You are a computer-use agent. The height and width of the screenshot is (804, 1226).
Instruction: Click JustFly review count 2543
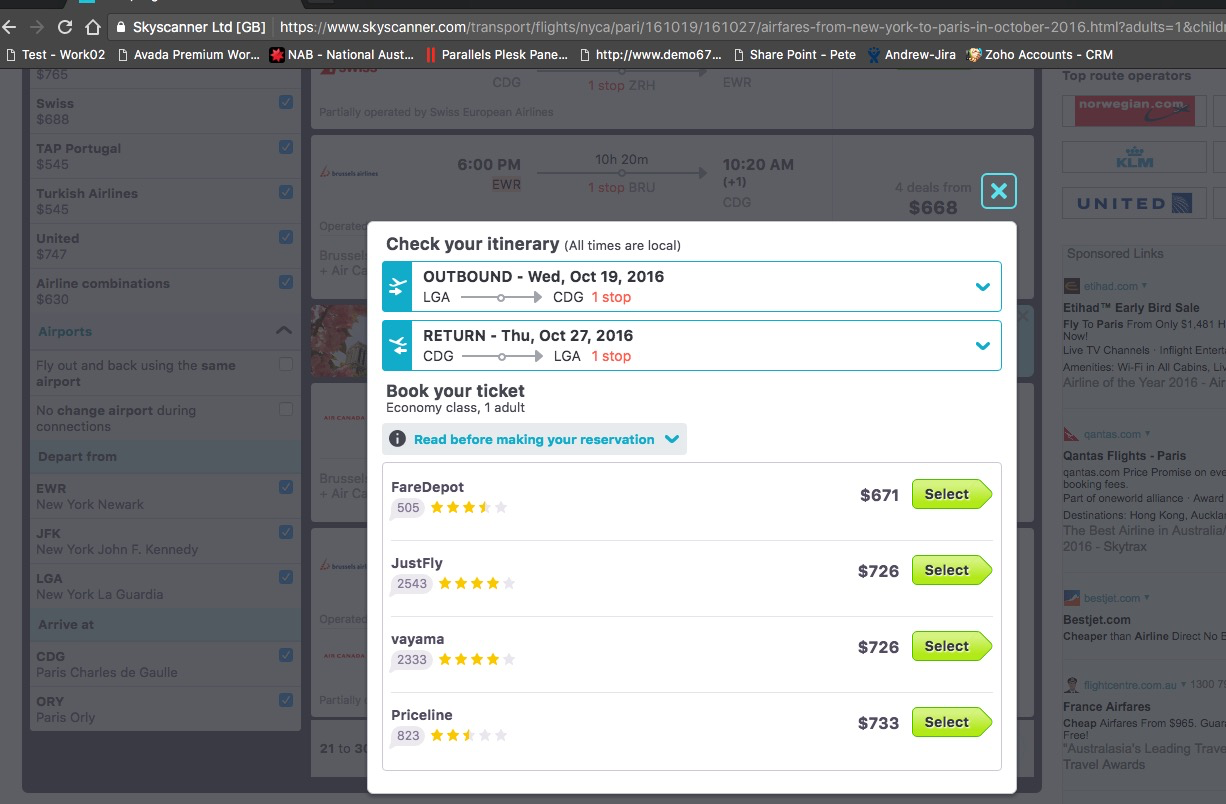pos(412,584)
